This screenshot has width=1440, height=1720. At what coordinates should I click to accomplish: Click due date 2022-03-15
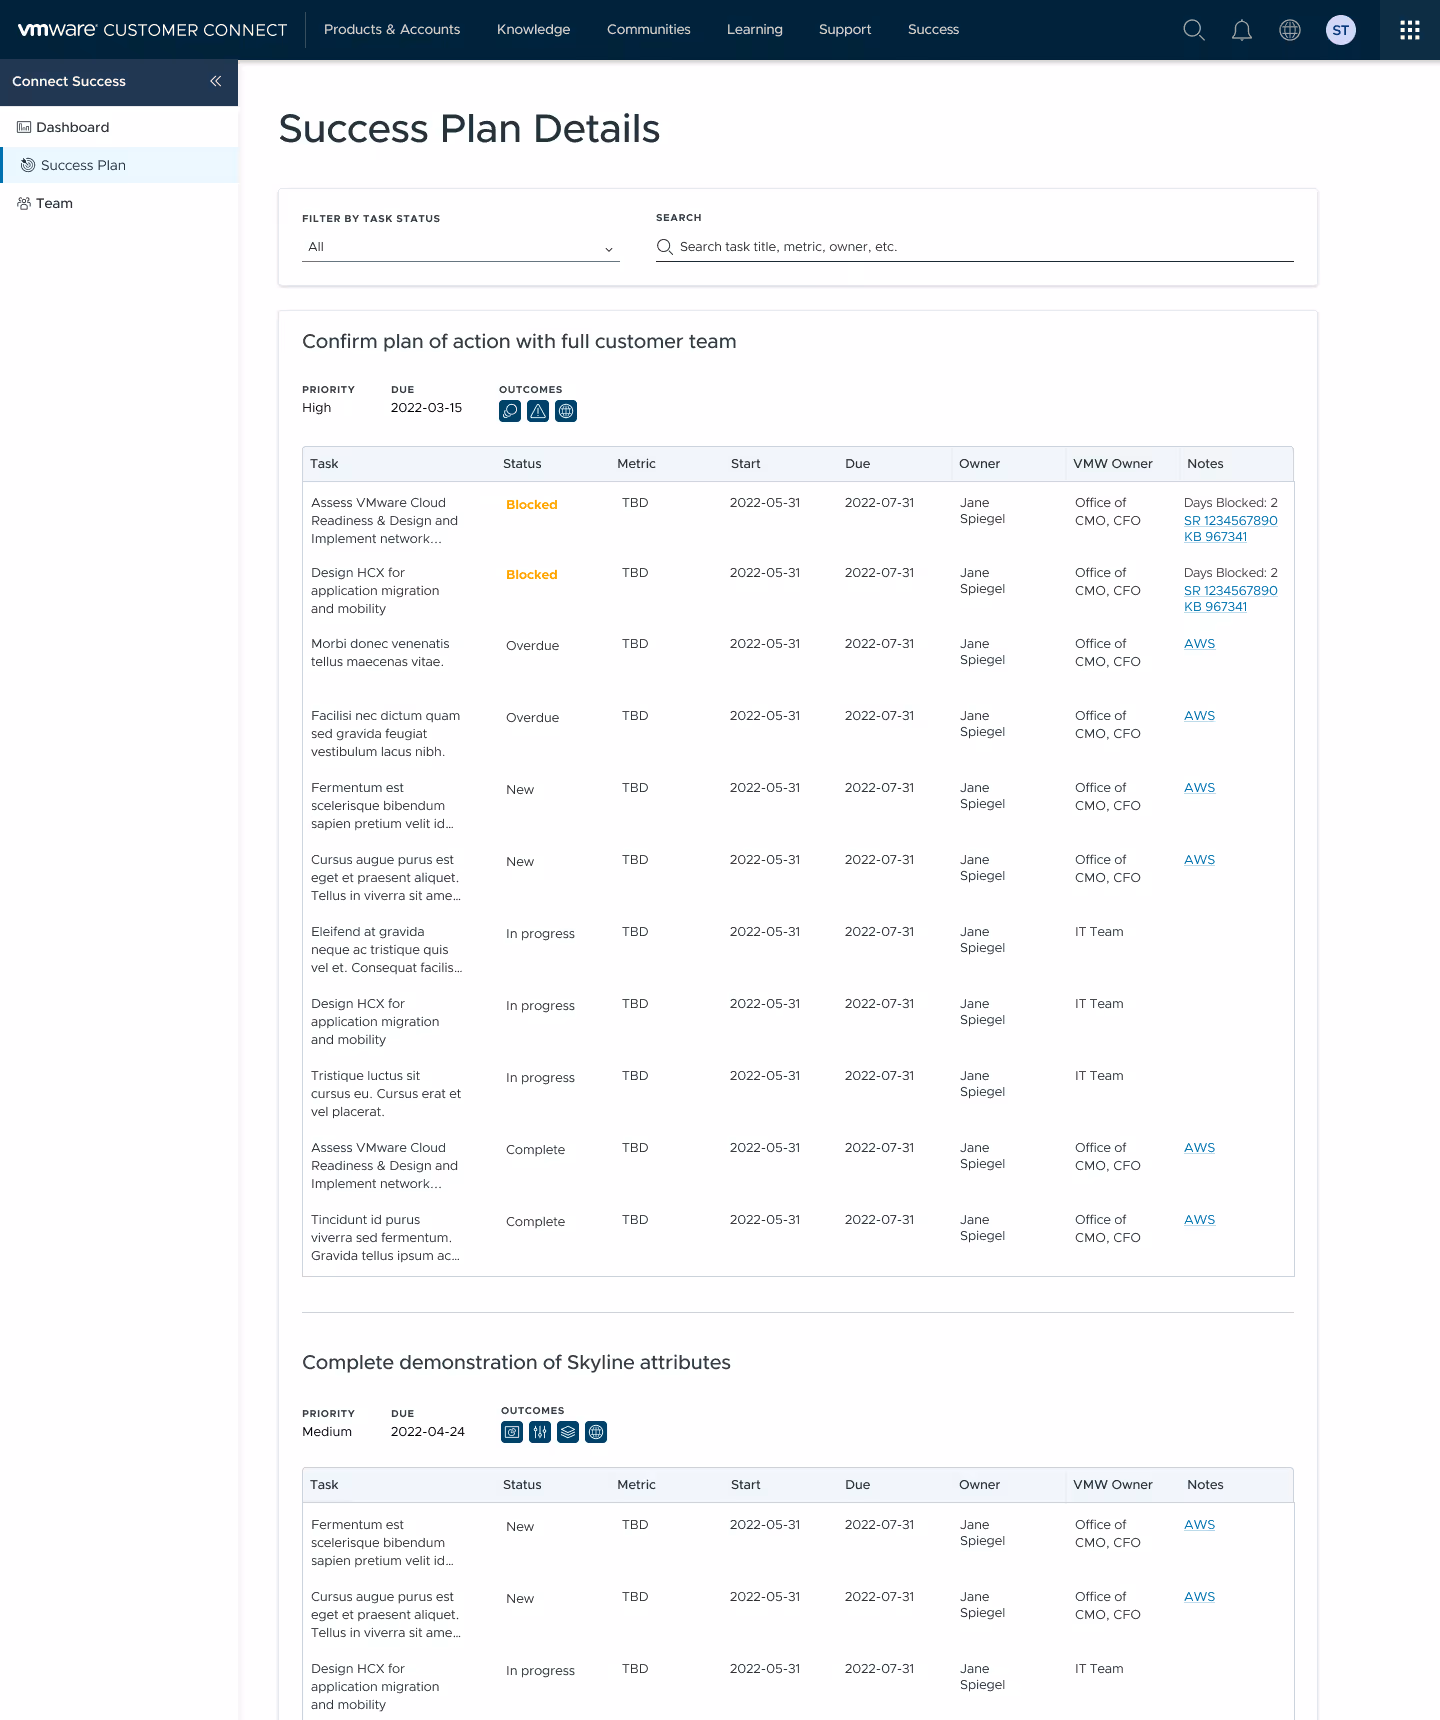[426, 408]
